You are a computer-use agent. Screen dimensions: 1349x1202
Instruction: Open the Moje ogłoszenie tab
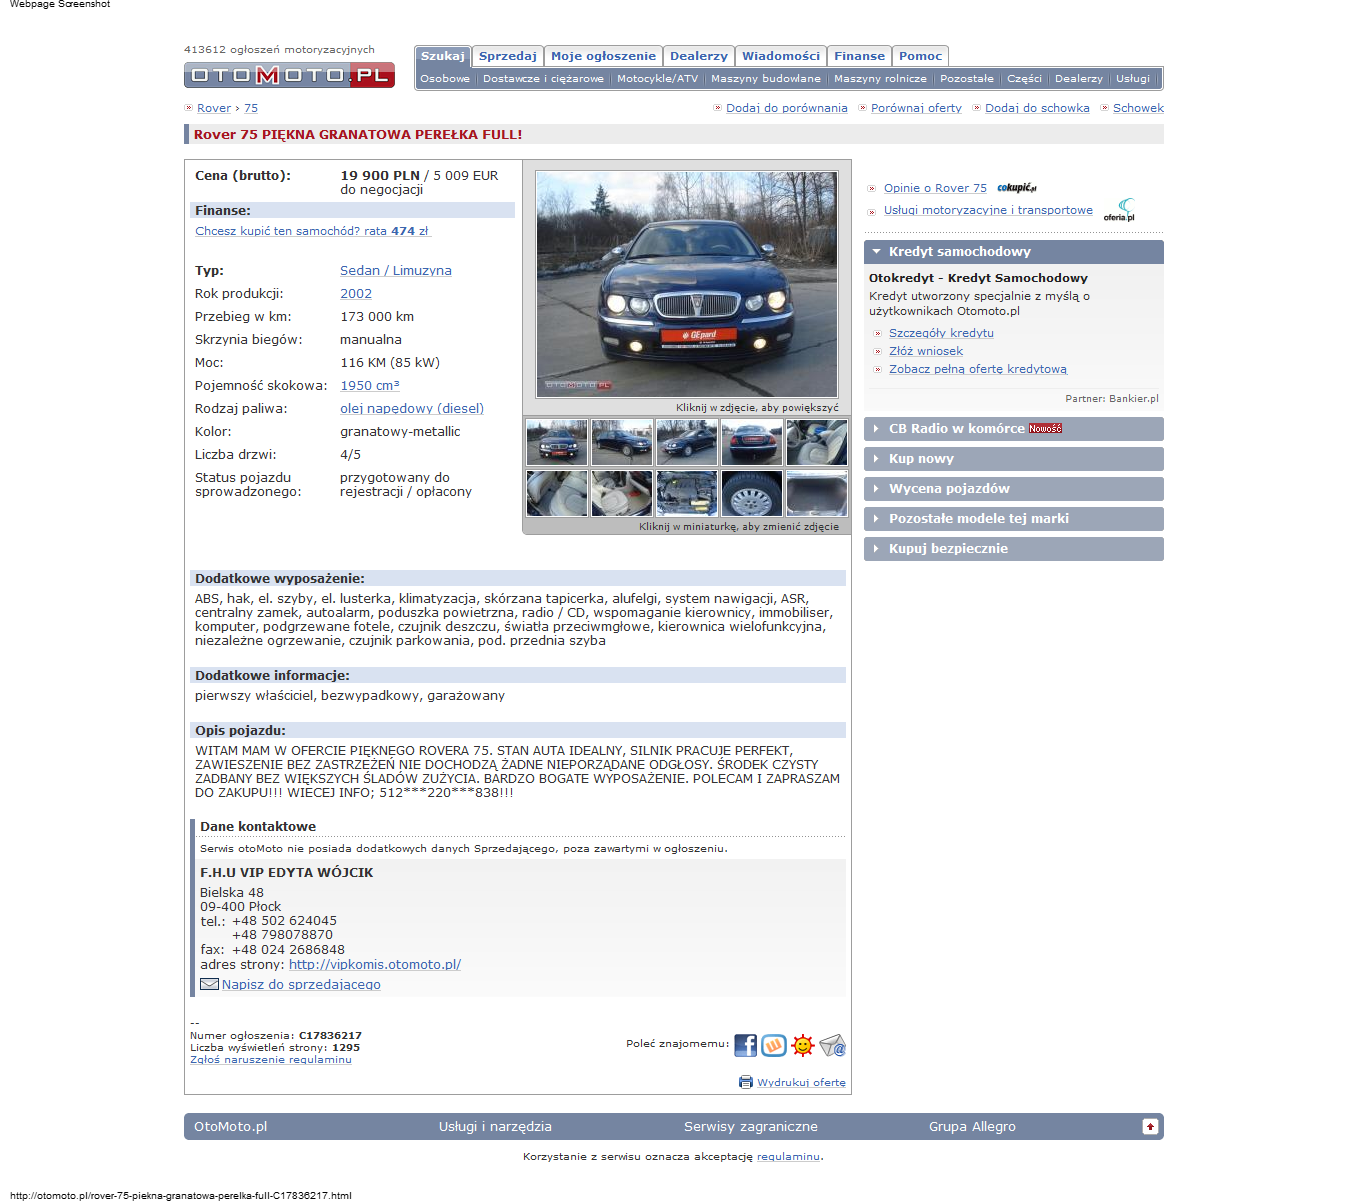coord(603,56)
